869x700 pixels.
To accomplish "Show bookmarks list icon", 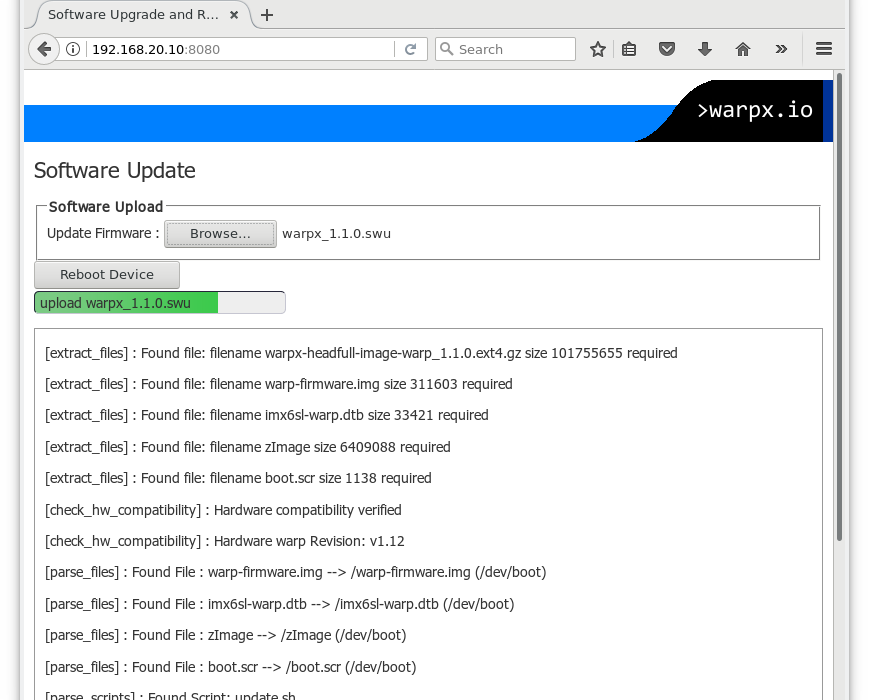I will coord(629,49).
